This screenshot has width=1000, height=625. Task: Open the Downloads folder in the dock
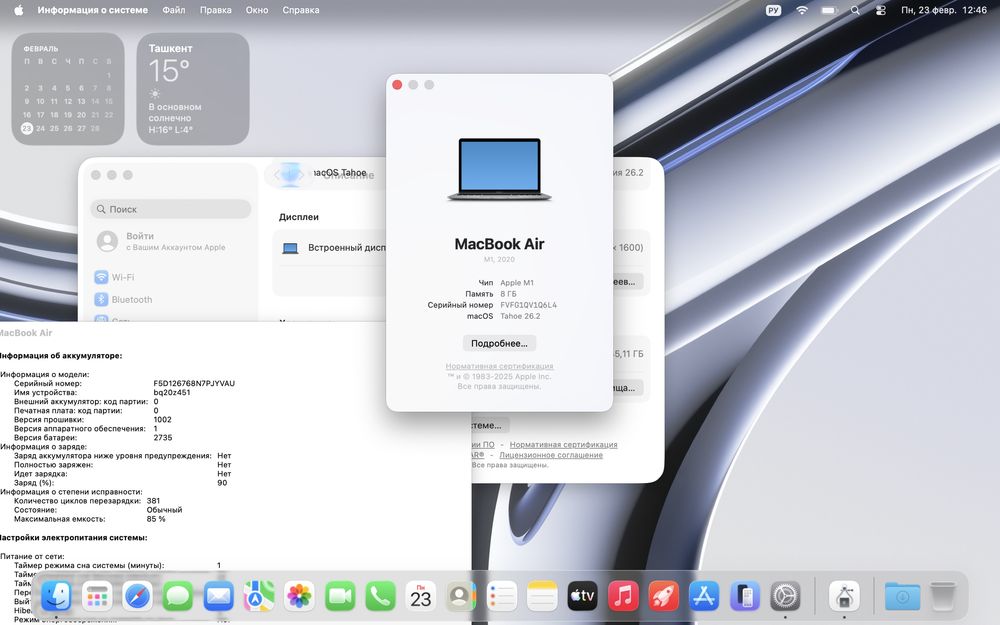902,597
